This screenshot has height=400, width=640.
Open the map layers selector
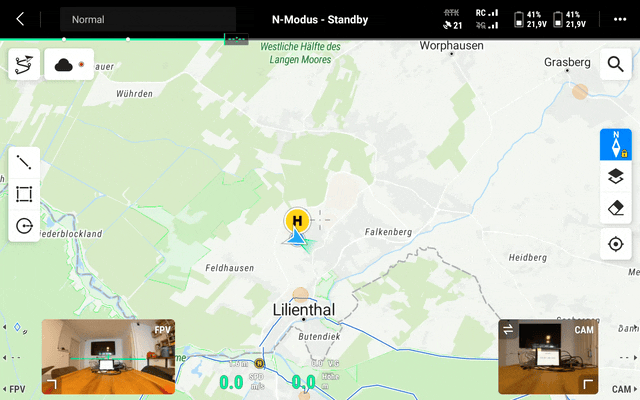(616, 176)
